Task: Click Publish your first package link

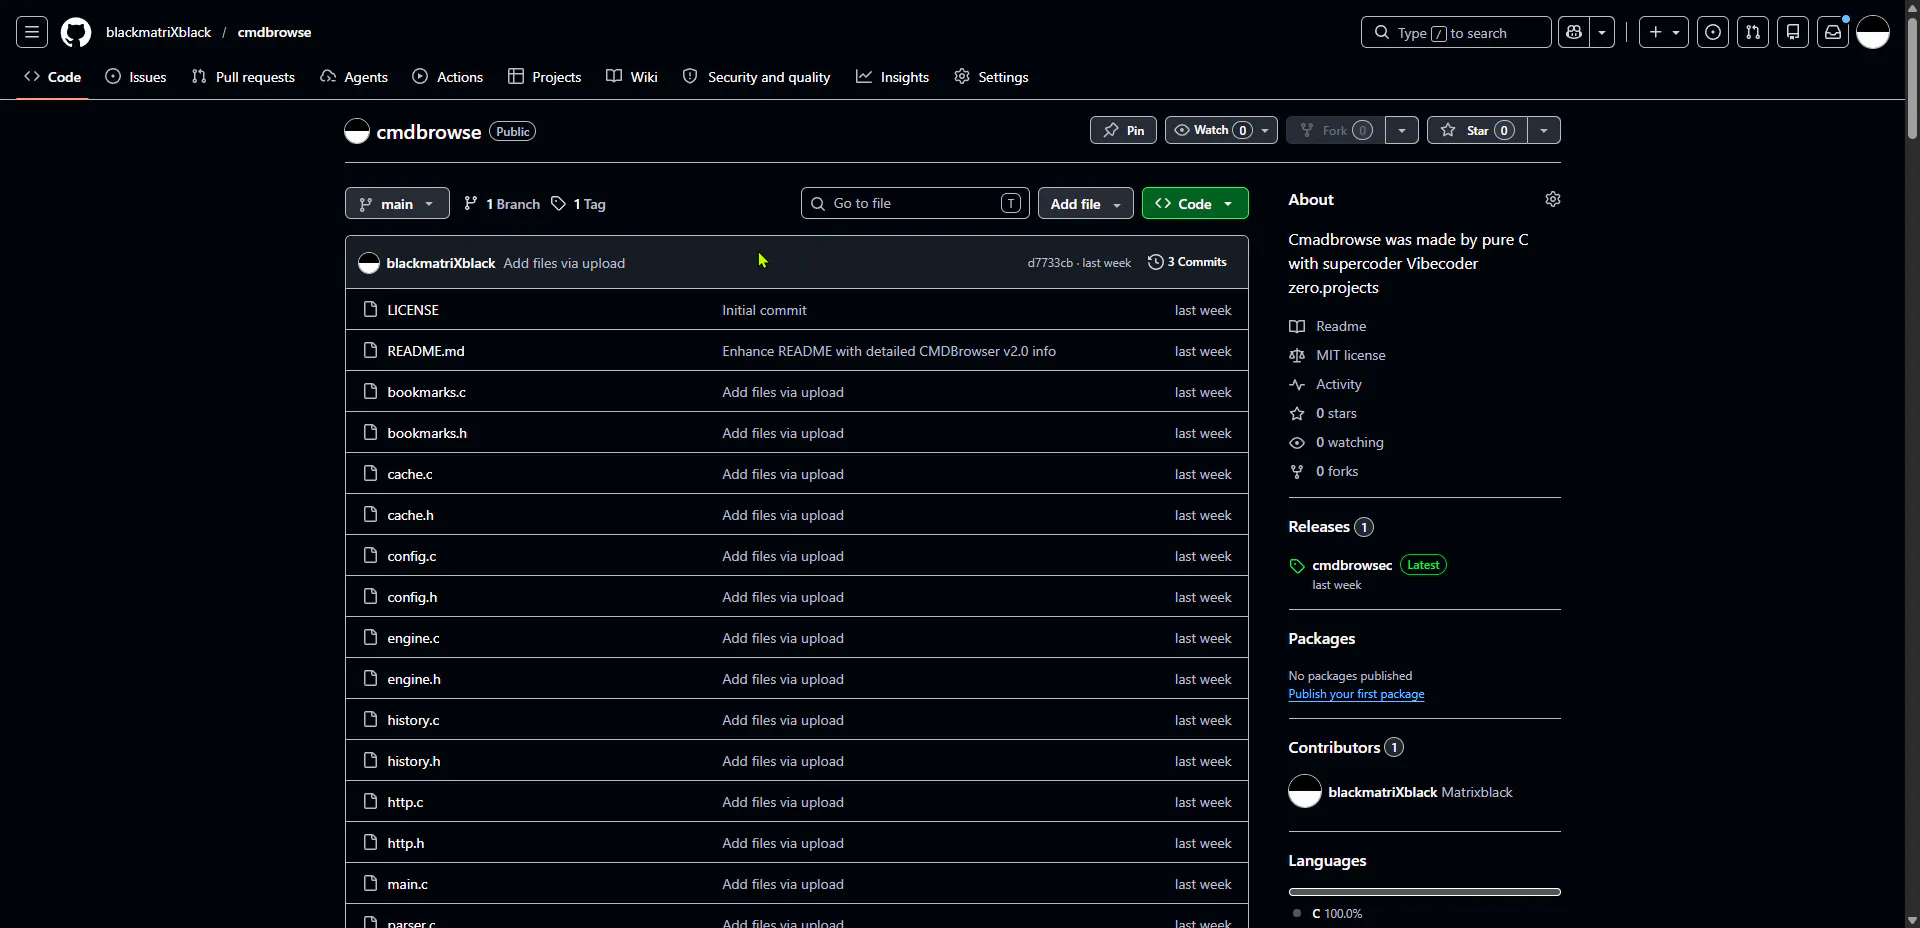Action: [x=1356, y=694]
